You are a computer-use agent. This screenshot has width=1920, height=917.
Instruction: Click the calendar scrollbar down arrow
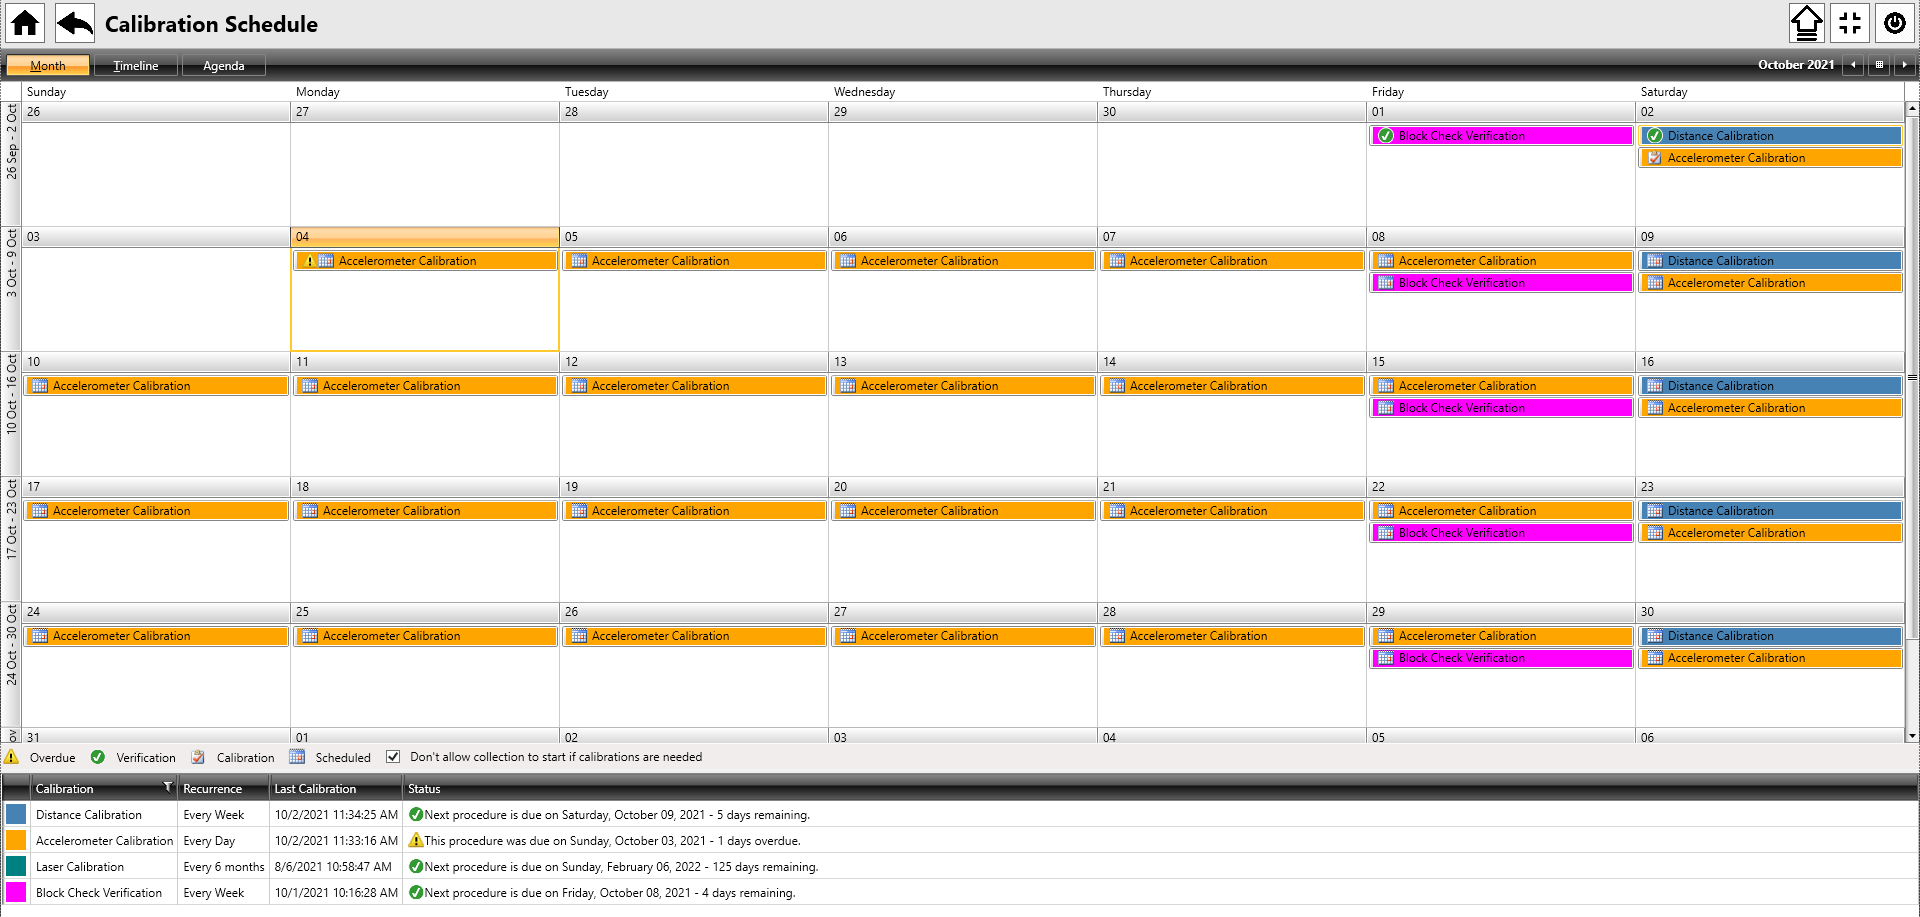(1912, 736)
